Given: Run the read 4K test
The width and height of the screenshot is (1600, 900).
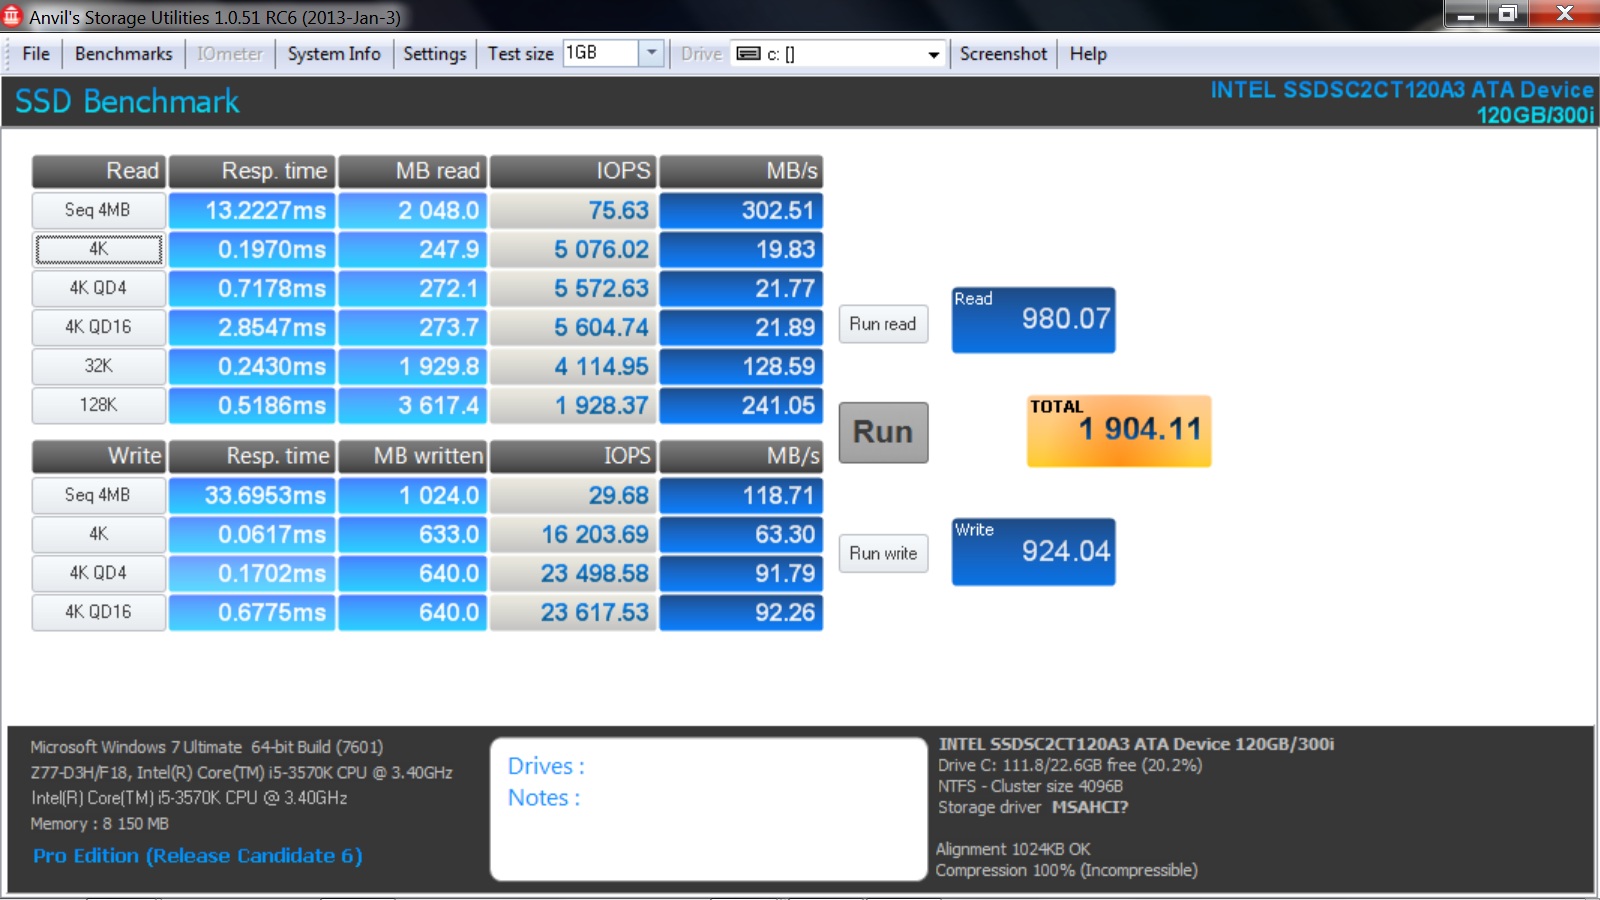Looking at the screenshot, I should (x=98, y=249).
